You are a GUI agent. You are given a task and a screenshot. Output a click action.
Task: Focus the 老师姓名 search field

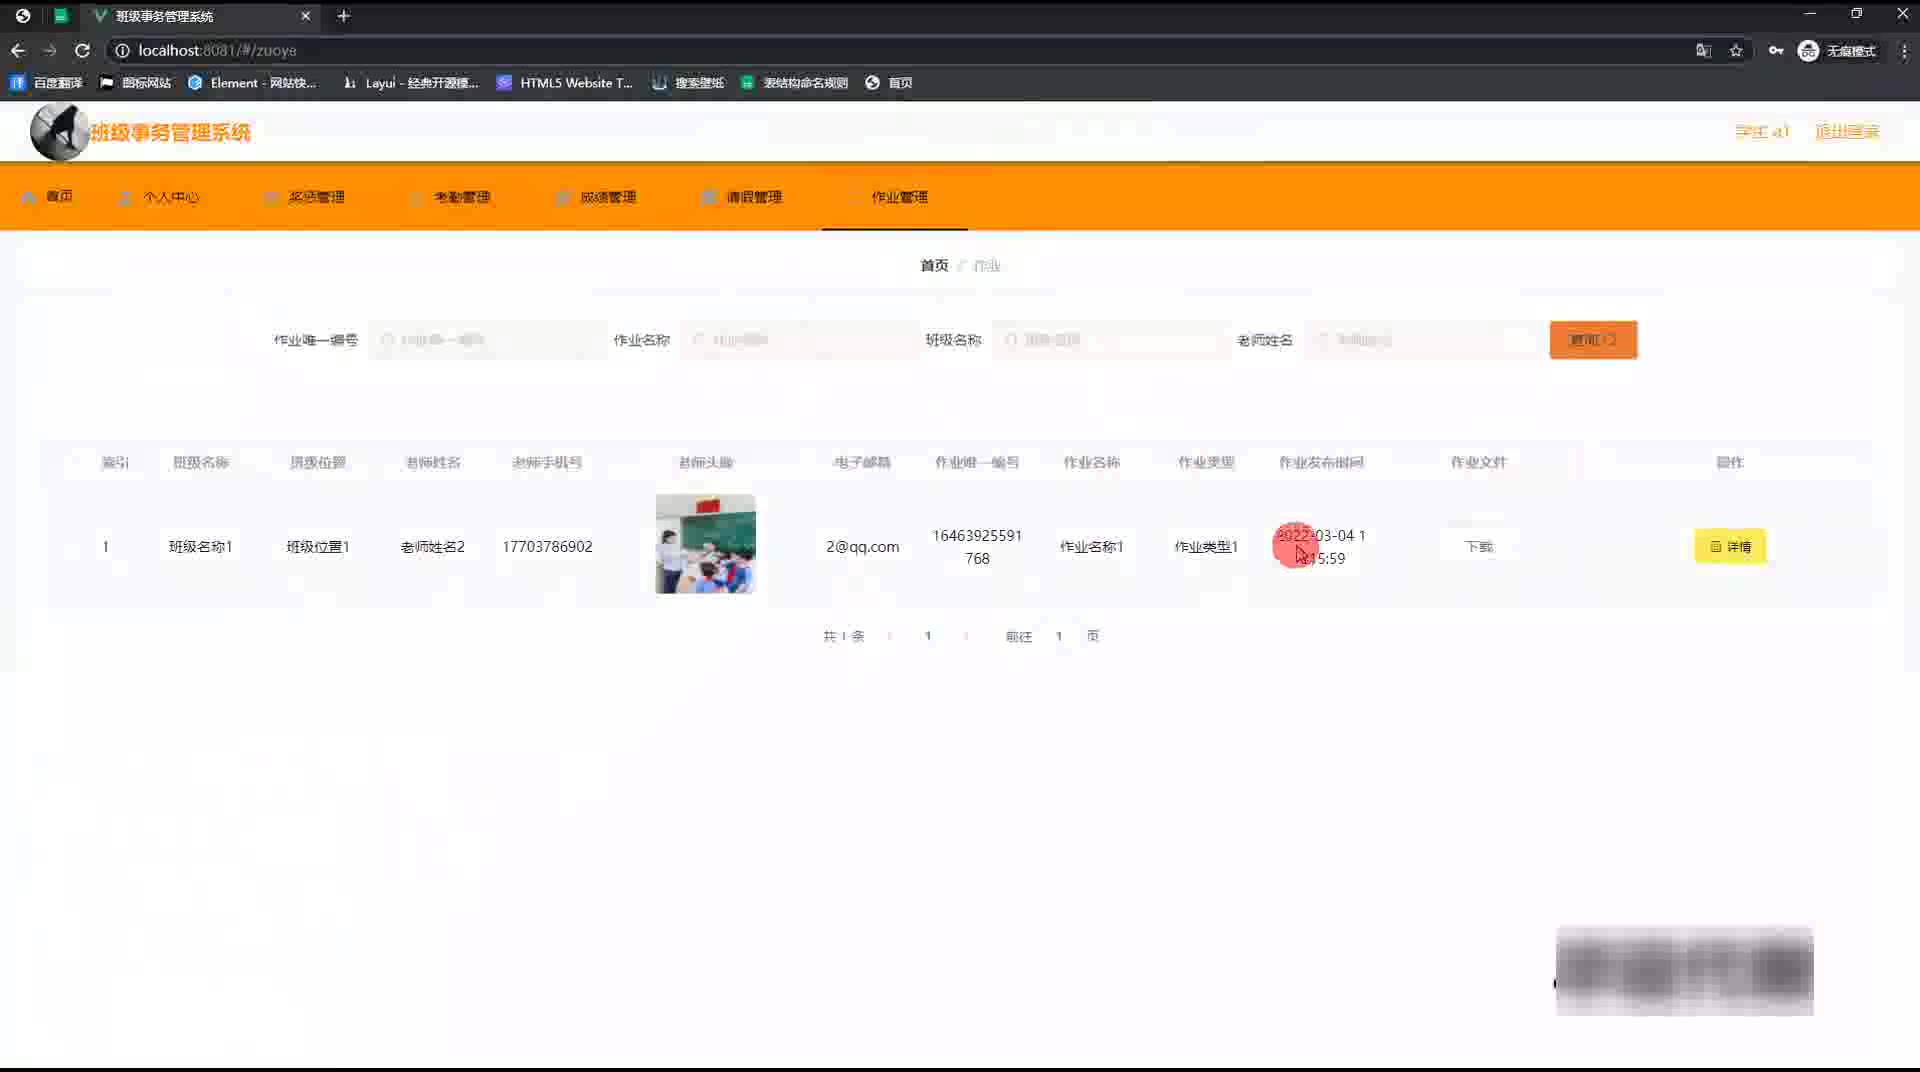(1424, 340)
